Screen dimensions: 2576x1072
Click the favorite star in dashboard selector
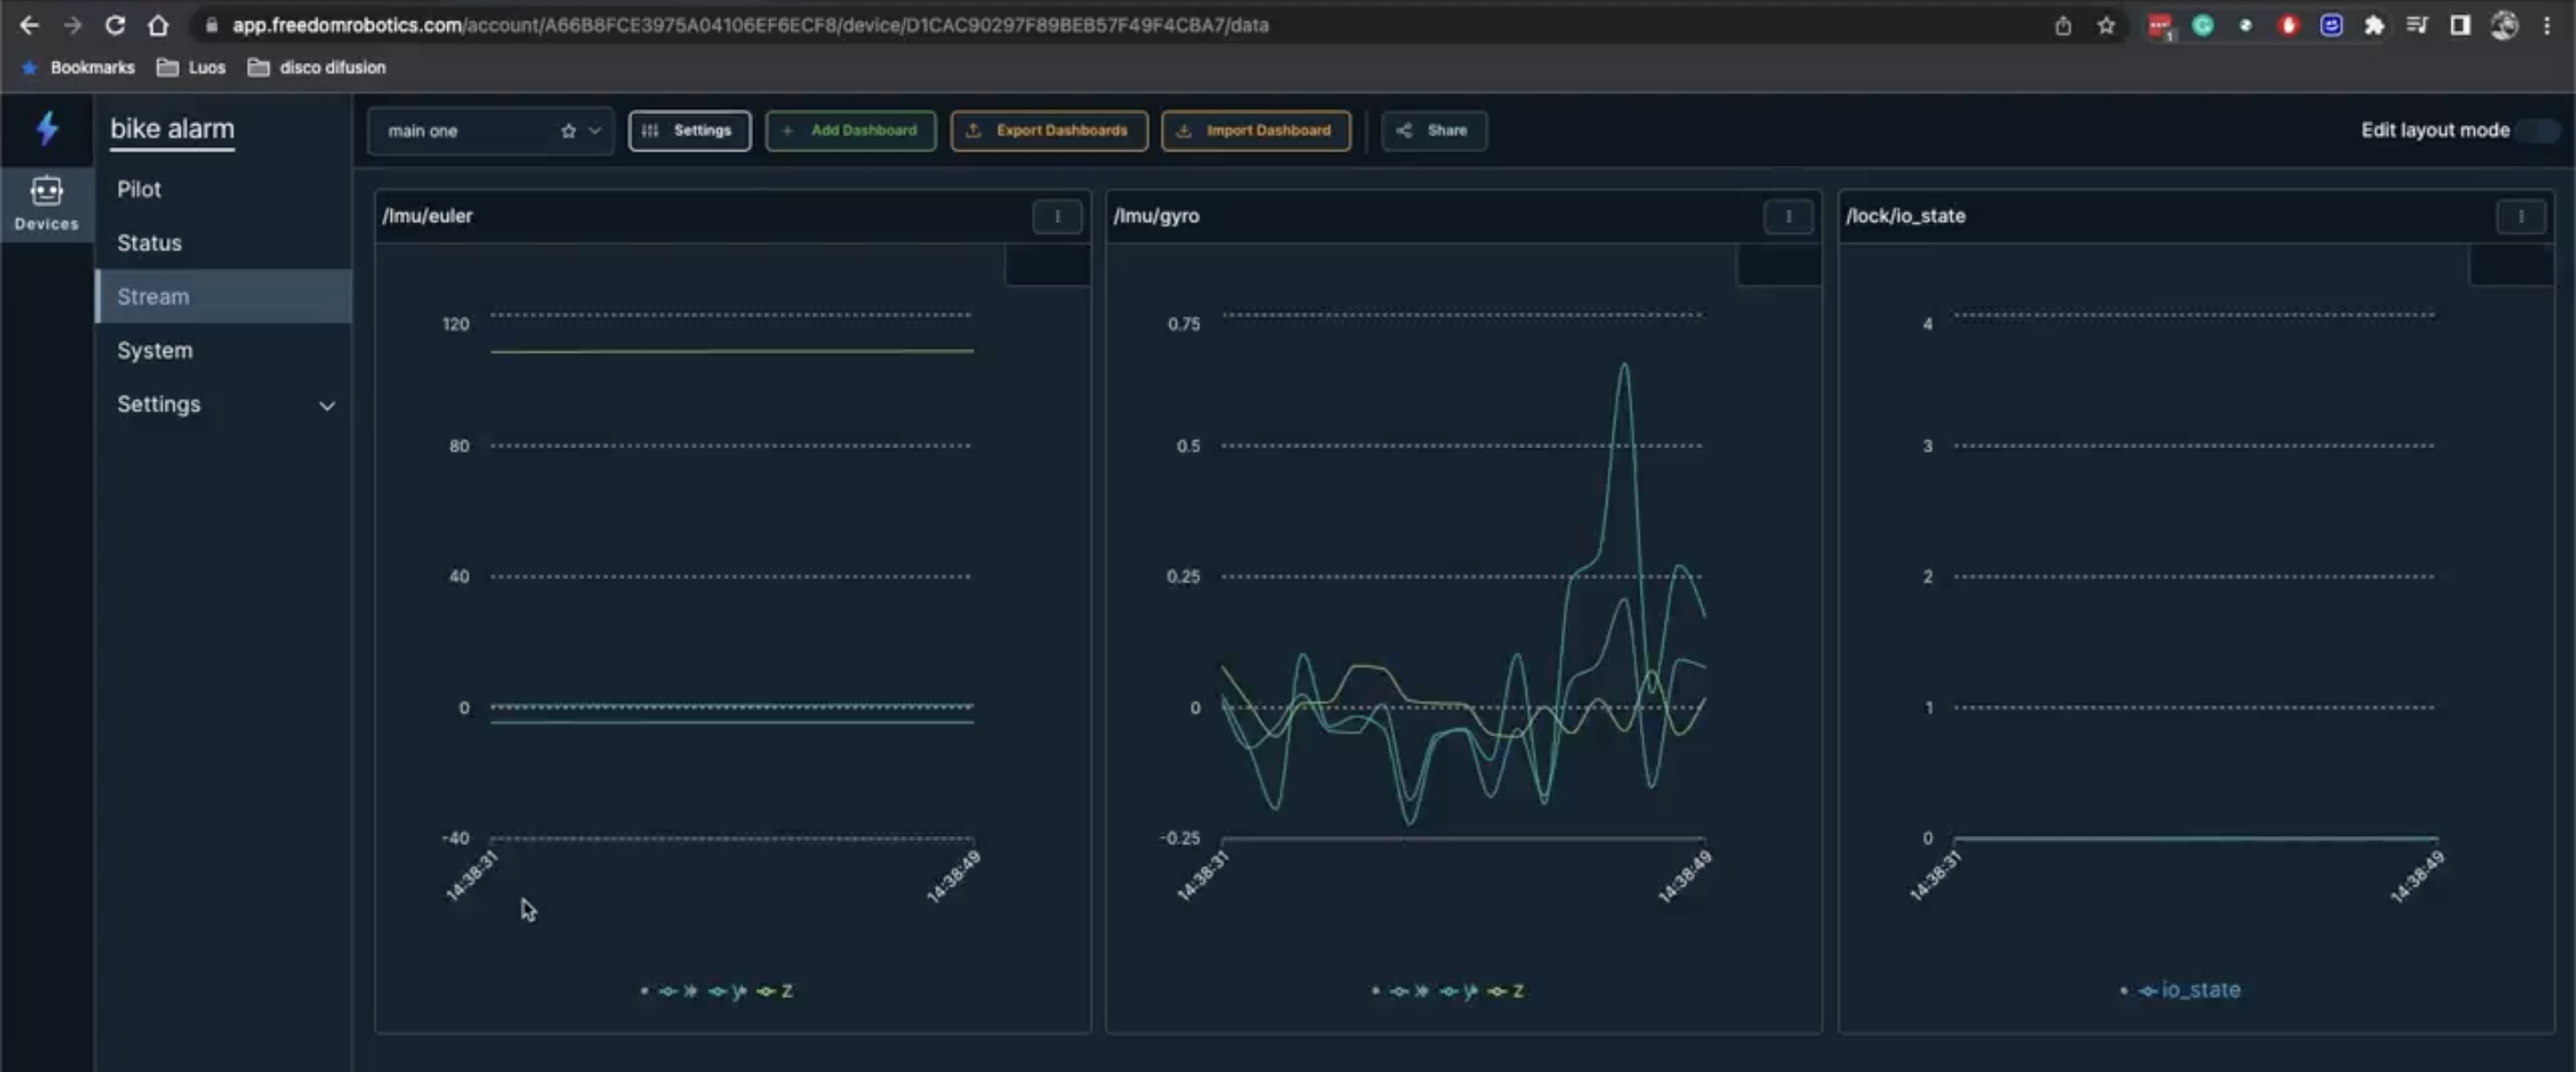pyautogui.click(x=568, y=131)
